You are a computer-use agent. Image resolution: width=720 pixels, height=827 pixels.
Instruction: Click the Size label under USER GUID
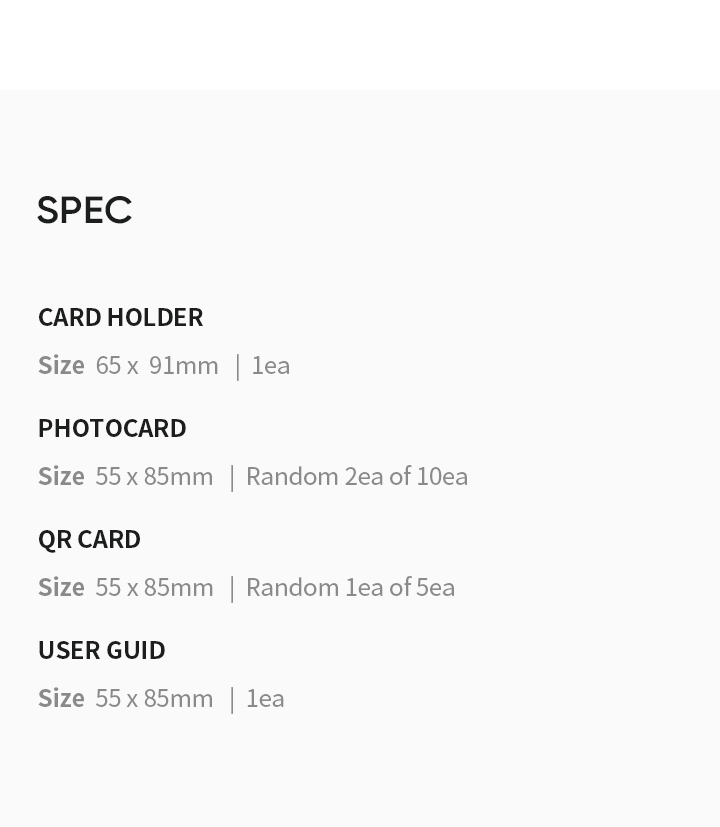tap(61, 698)
